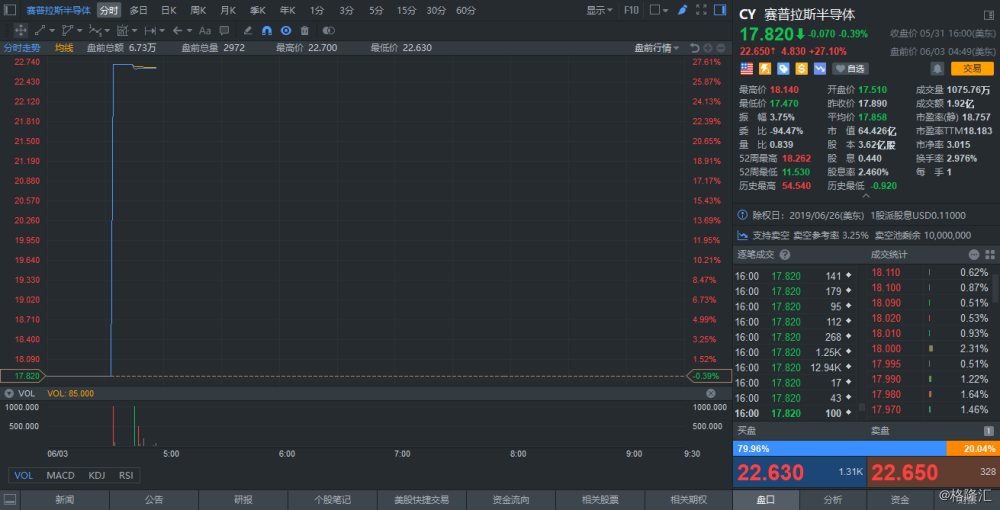Screen dimensions: 1000x510
Task: Select the eraser drawing tool
Action: coord(248,30)
